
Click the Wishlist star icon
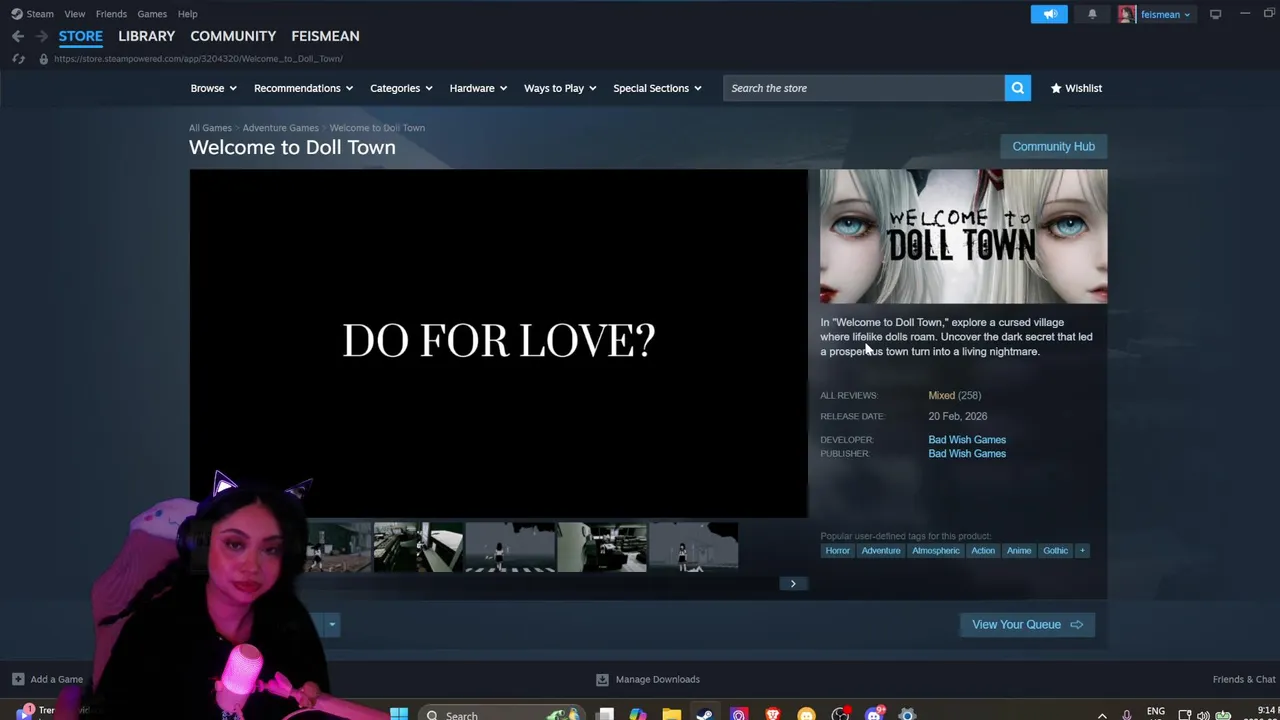pyautogui.click(x=1056, y=88)
